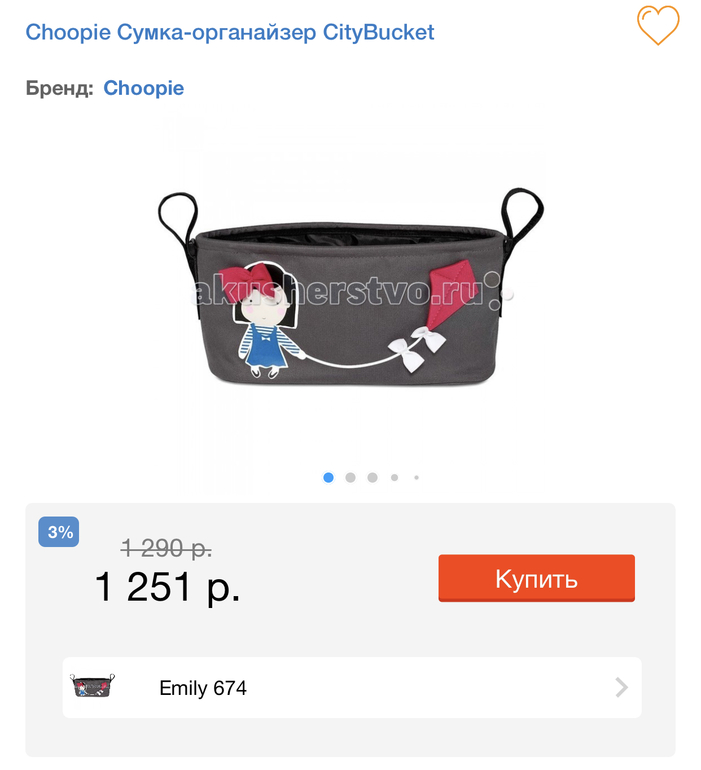
Task: Jump to the smallest last carousel dot
Action: click(417, 477)
